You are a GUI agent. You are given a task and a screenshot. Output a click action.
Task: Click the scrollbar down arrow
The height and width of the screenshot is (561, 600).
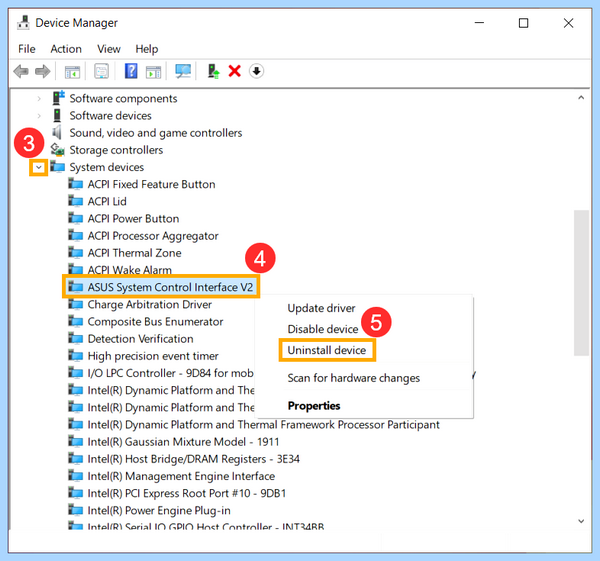pyautogui.click(x=581, y=521)
